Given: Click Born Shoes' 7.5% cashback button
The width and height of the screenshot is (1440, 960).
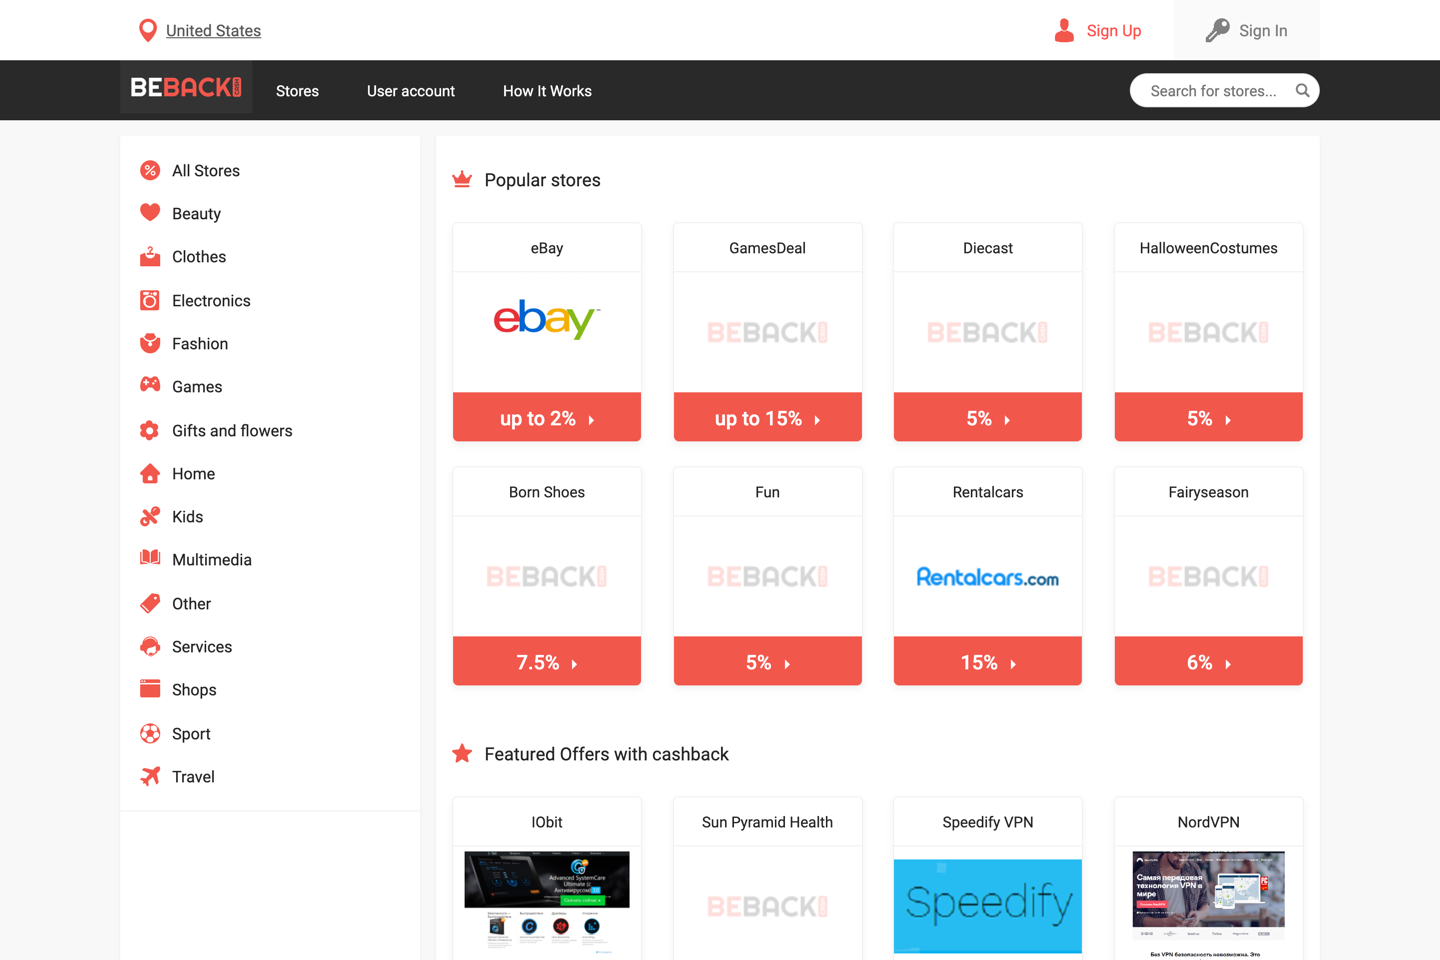Looking at the screenshot, I should pyautogui.click(x=547, y=661).
